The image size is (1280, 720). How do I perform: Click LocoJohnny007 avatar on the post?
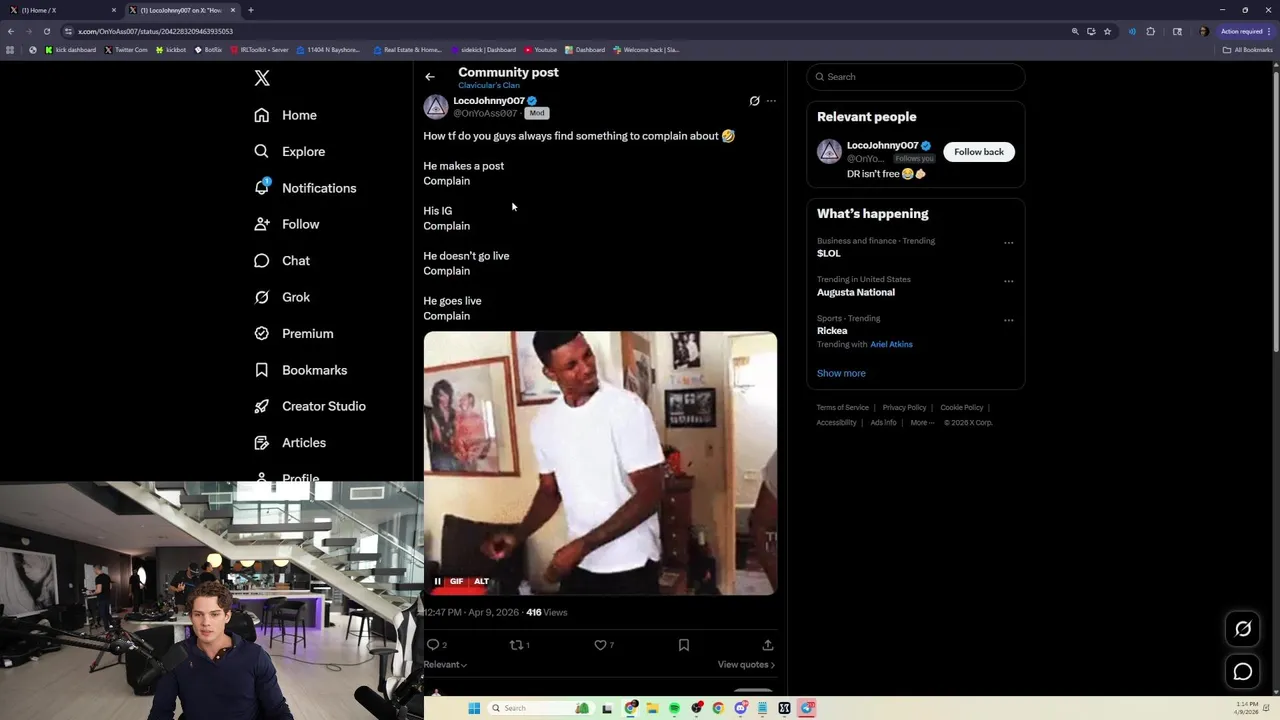[436, 106]
